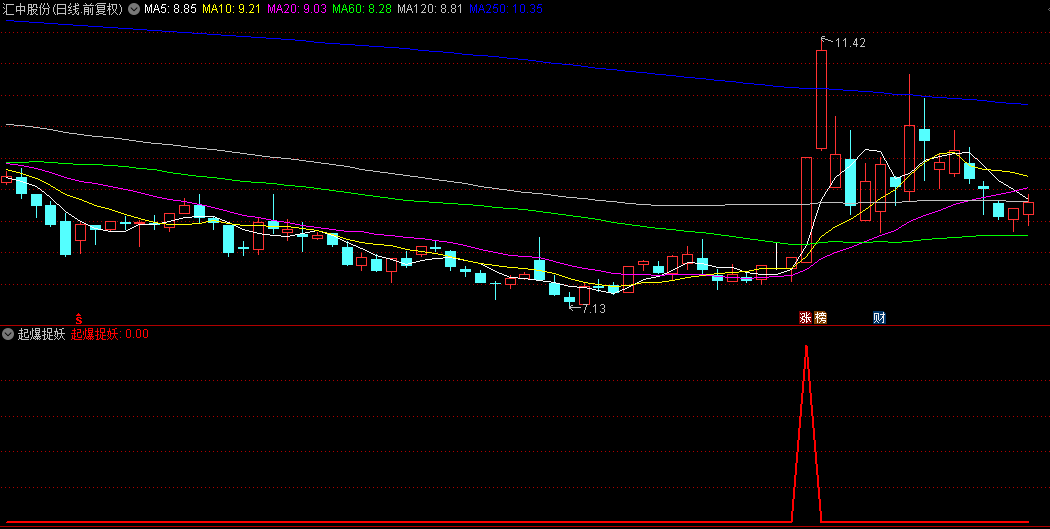1050x529 pixels.
Task: Select the MA5: 8.85 label
Action: (169, 9)
